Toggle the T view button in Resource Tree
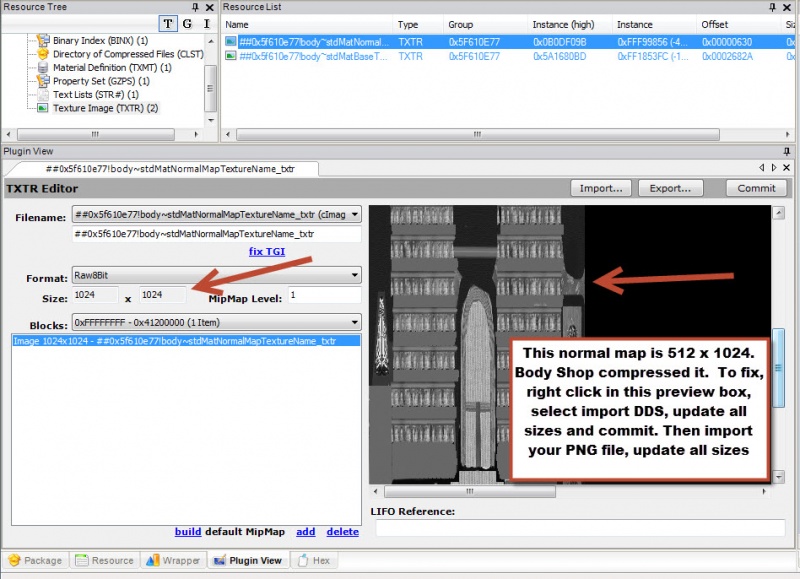 coord(167,24)
